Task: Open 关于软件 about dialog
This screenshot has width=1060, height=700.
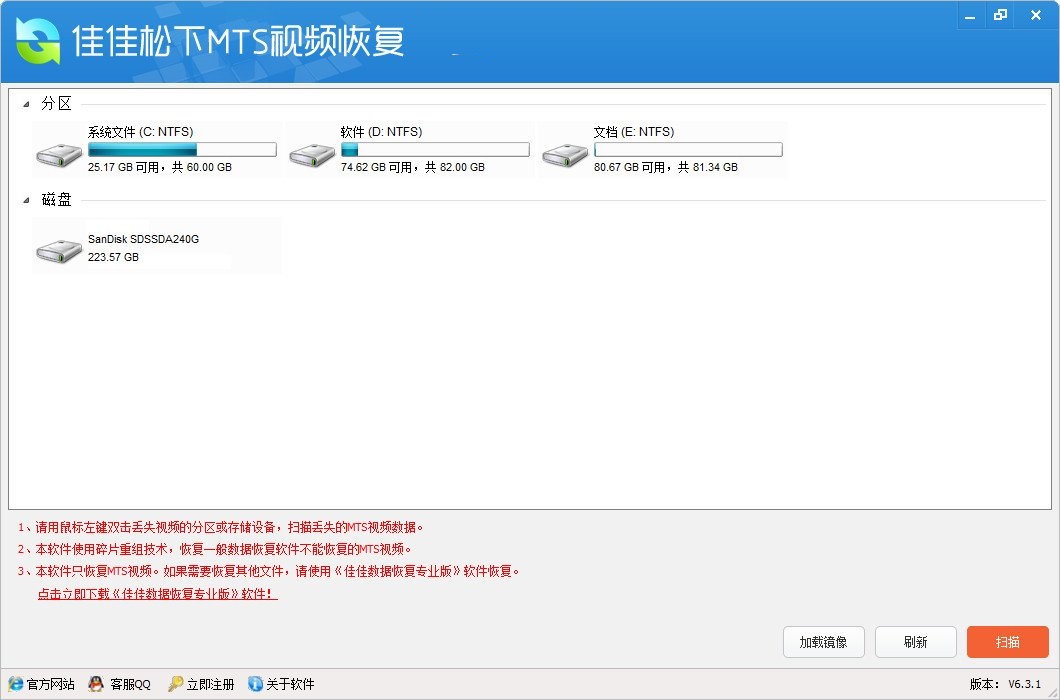Action: pyautogui.click(x=290, y=684)
